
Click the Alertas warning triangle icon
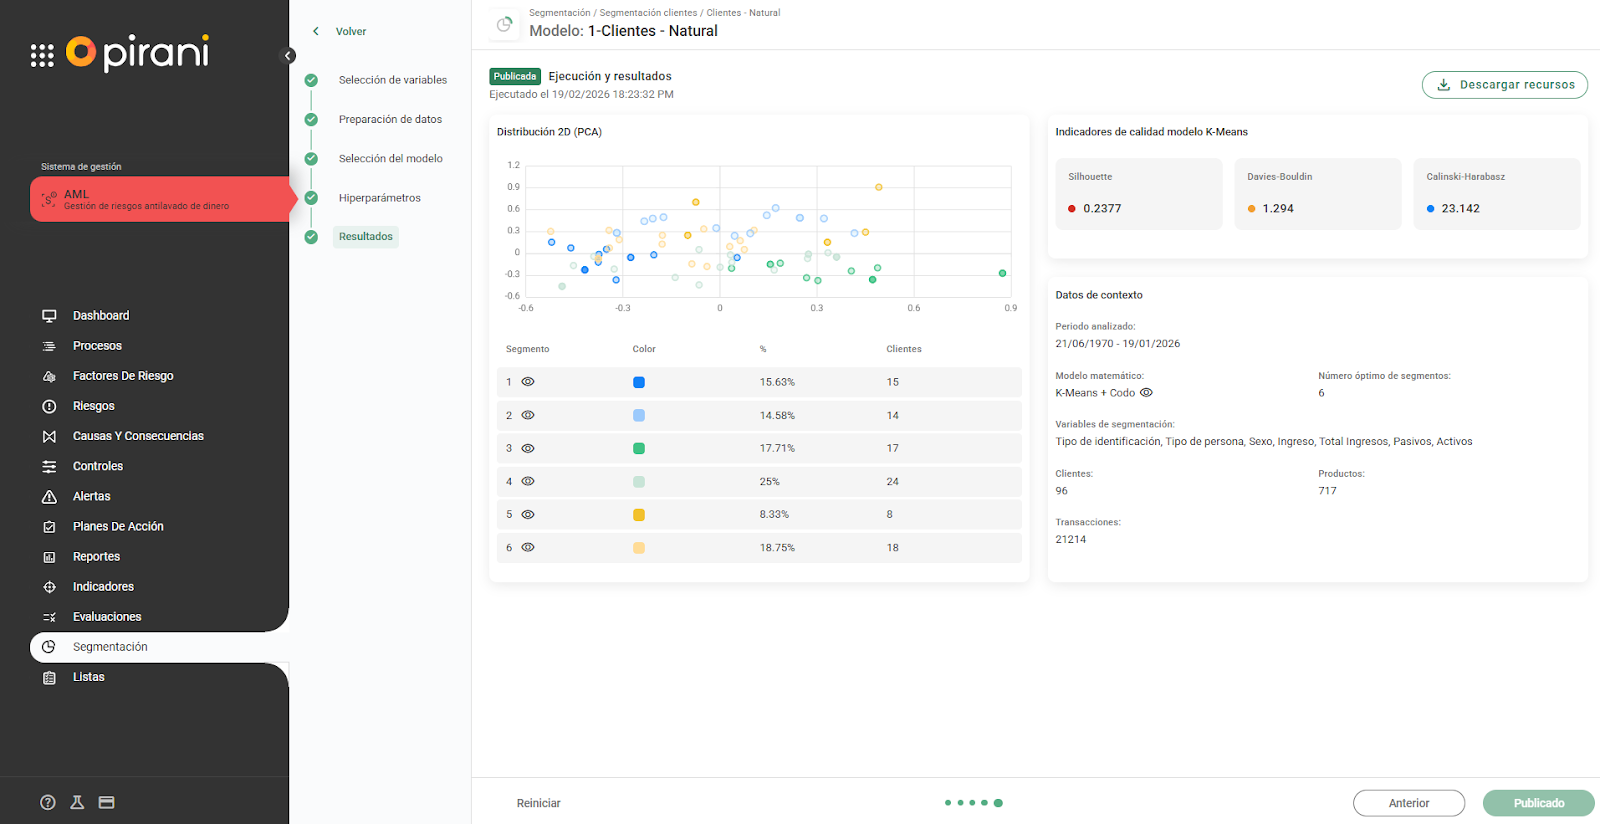coord(49,497)
